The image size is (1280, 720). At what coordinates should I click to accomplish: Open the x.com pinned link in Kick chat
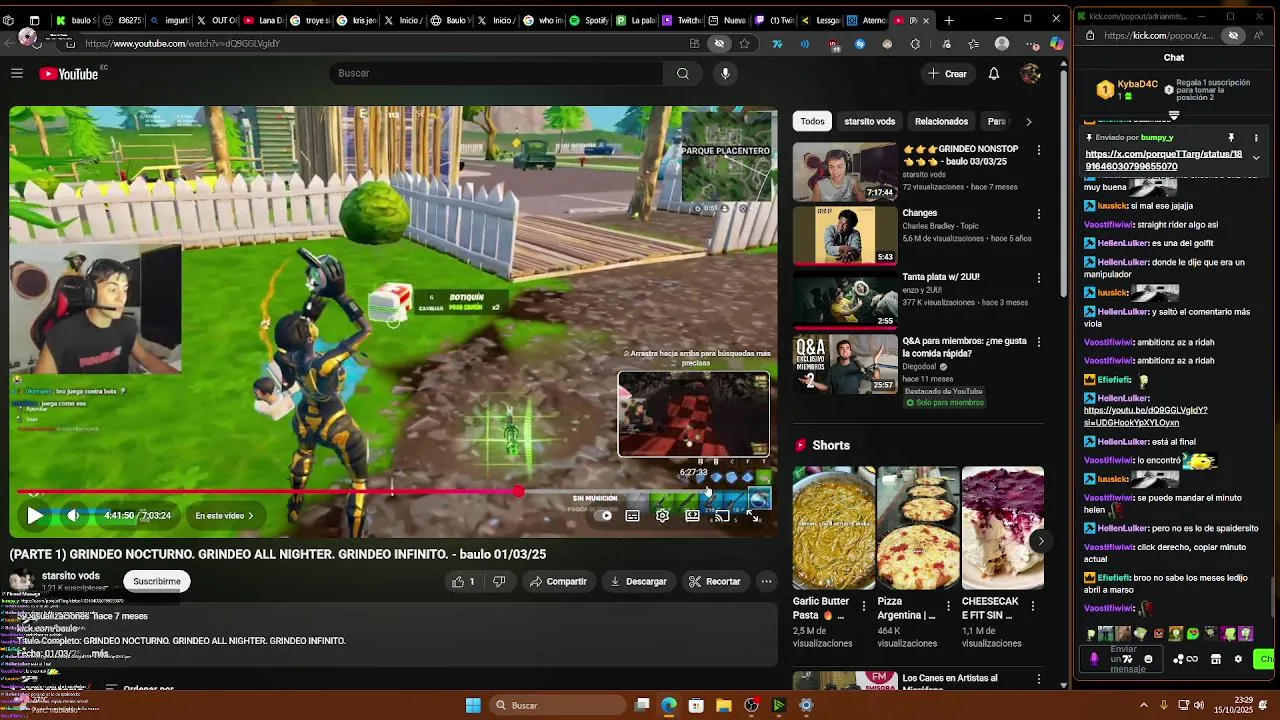coord(1163,160)
